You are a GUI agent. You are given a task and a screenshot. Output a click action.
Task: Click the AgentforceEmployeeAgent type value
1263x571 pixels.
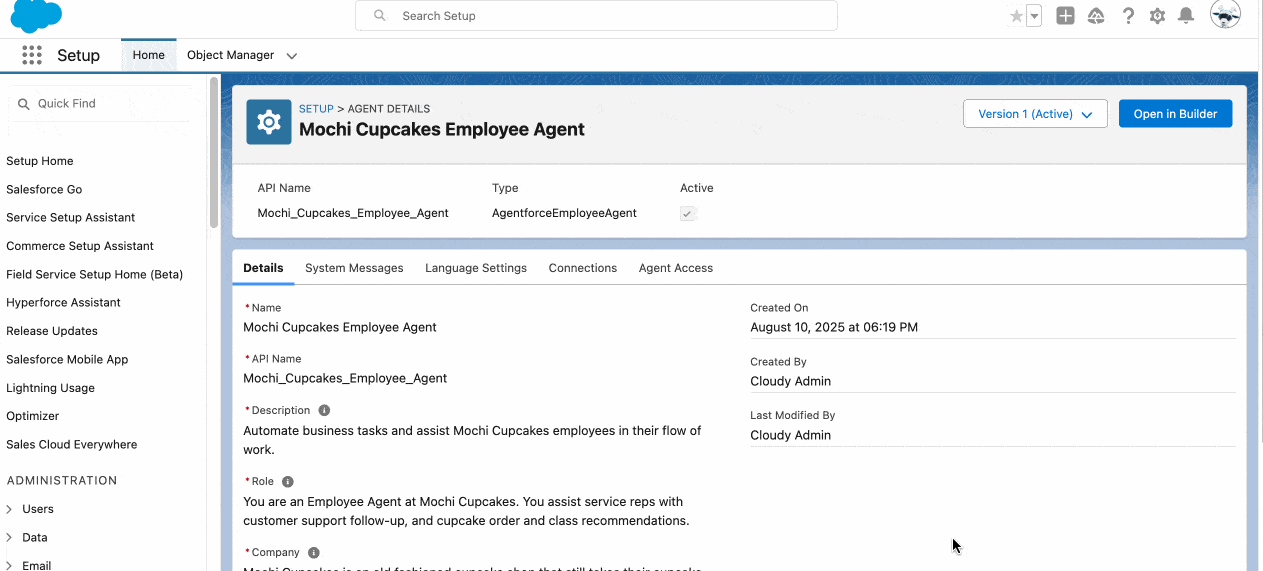pyautogui.click(x=564, y=213)
